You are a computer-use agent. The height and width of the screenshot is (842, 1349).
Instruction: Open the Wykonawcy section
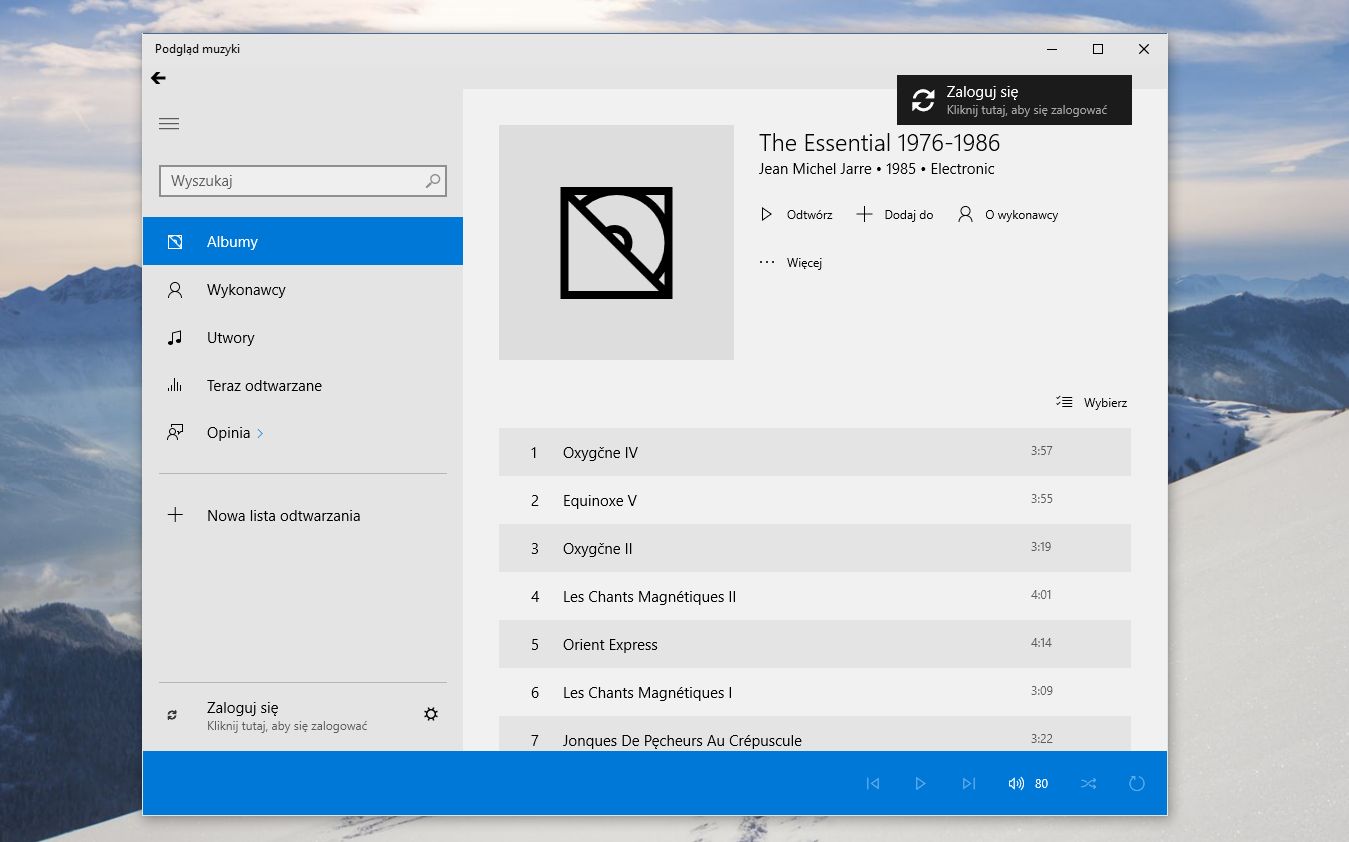pyautogui.click(x=303, y=290)
